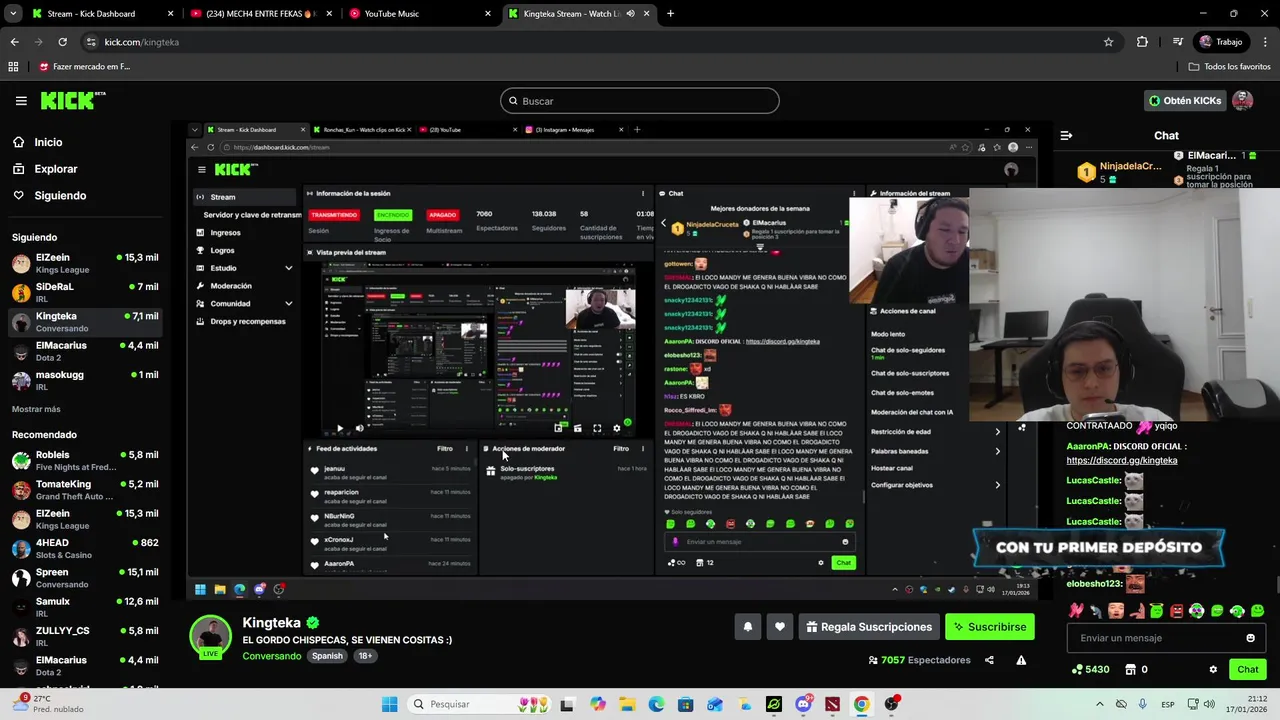
Task: Collapse the chat panel arrow icon
Action: point(1066,135)
